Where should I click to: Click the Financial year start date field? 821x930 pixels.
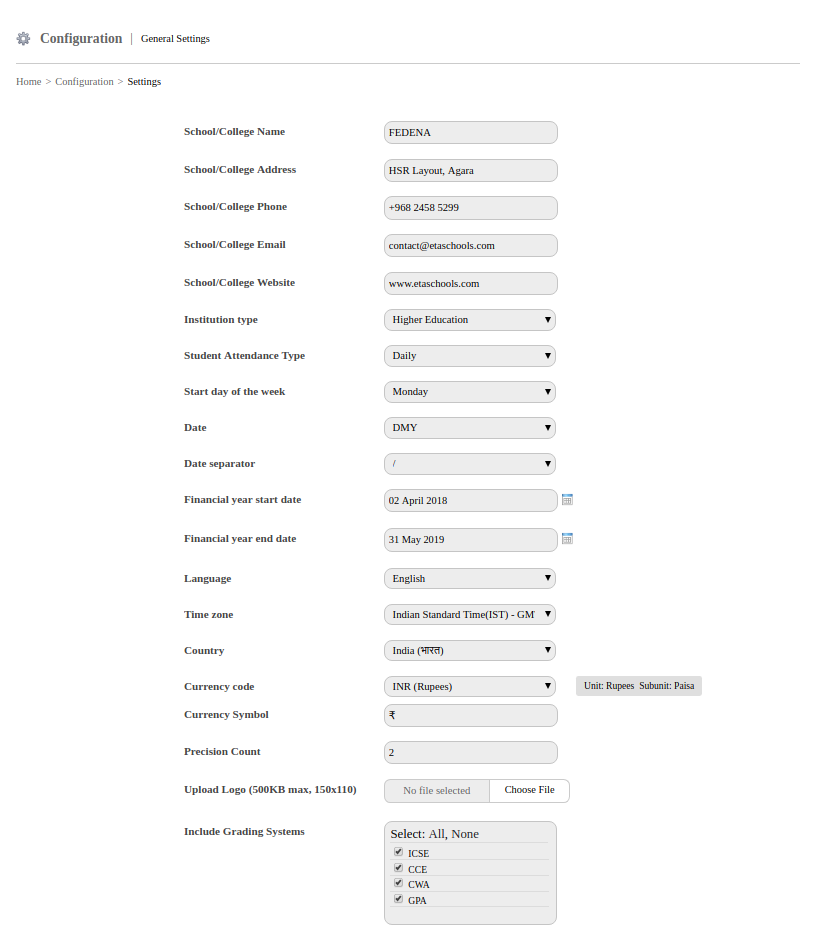coord(471,501)
